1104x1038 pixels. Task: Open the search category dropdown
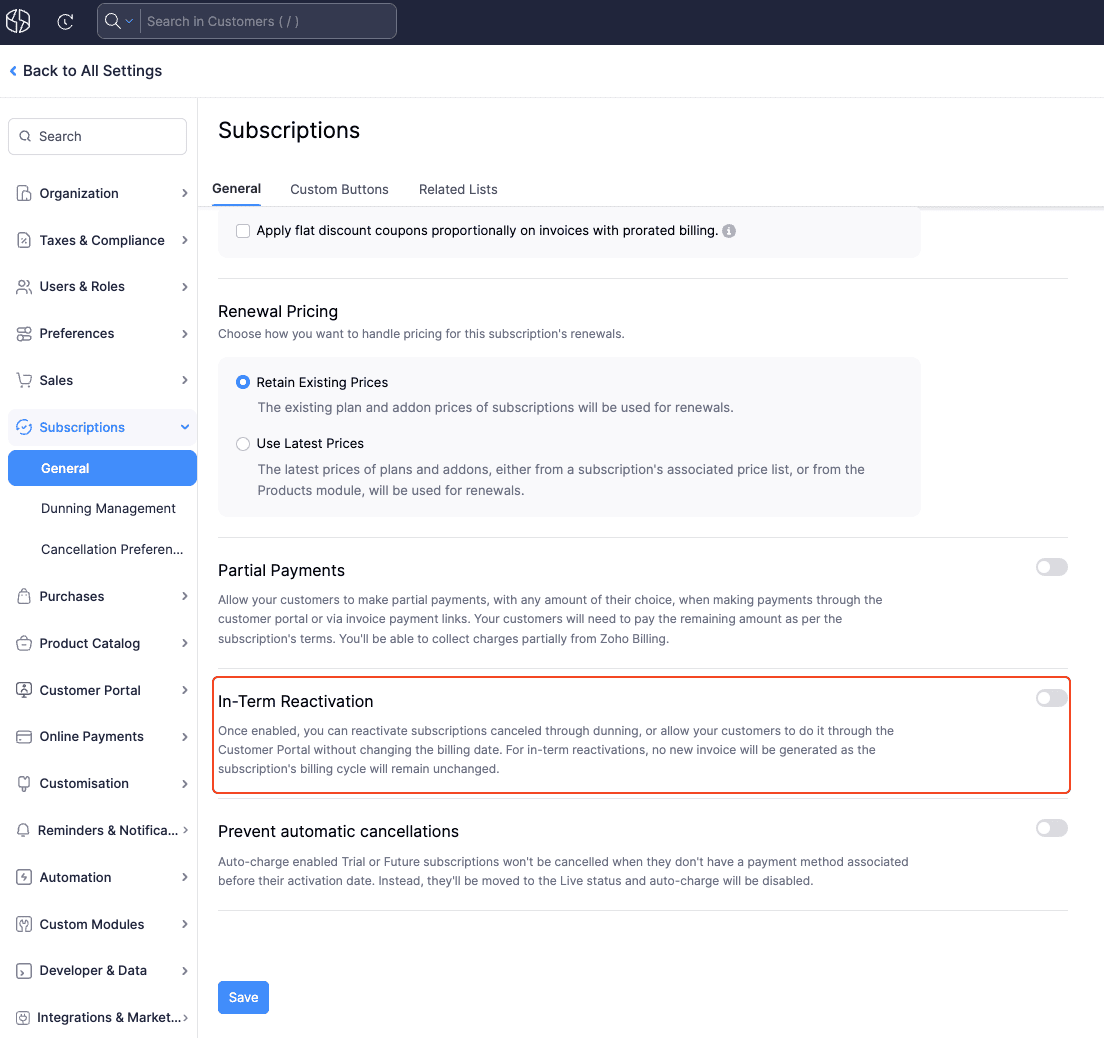(x=131, y=21)
